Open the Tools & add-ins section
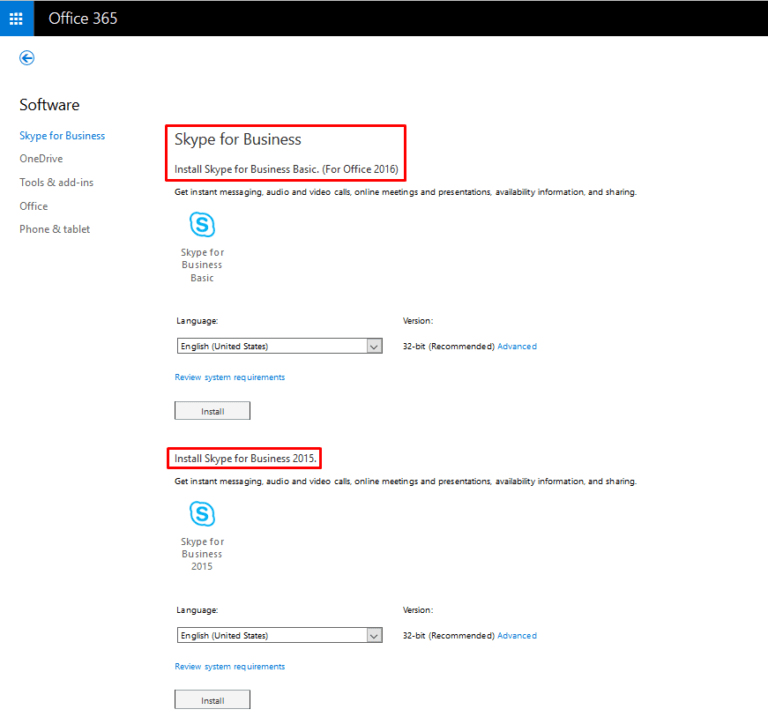Viewport: 768px width, 717px height. (56, 182)
